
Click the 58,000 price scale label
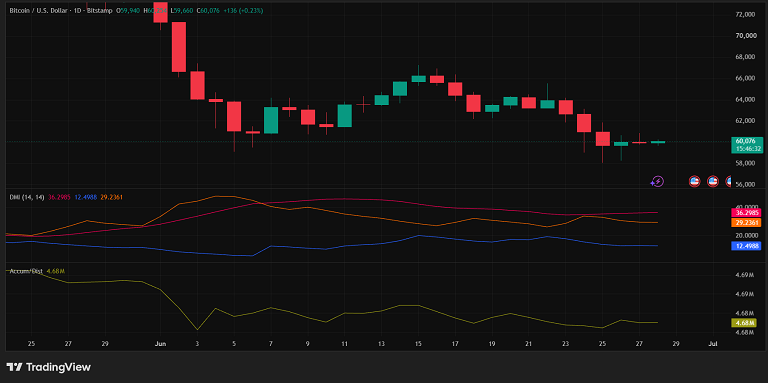pos(744,164)
